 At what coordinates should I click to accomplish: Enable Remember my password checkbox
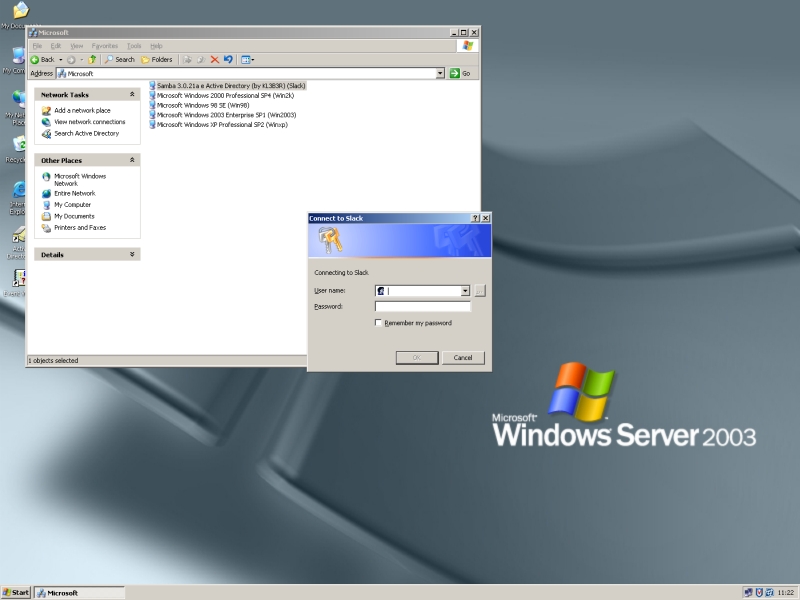pyautogui.click(x=378, y=323)
